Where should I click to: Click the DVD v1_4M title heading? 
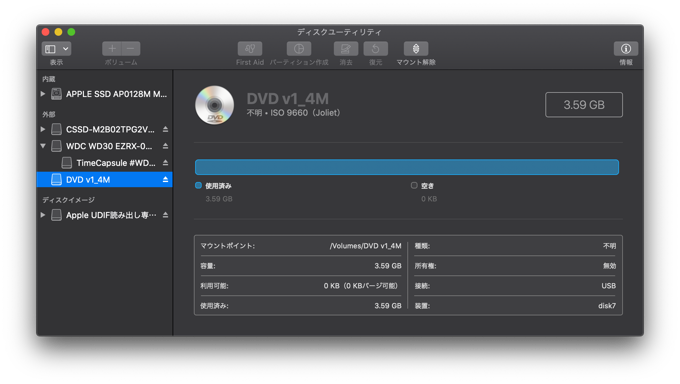[x=288, y=99]
